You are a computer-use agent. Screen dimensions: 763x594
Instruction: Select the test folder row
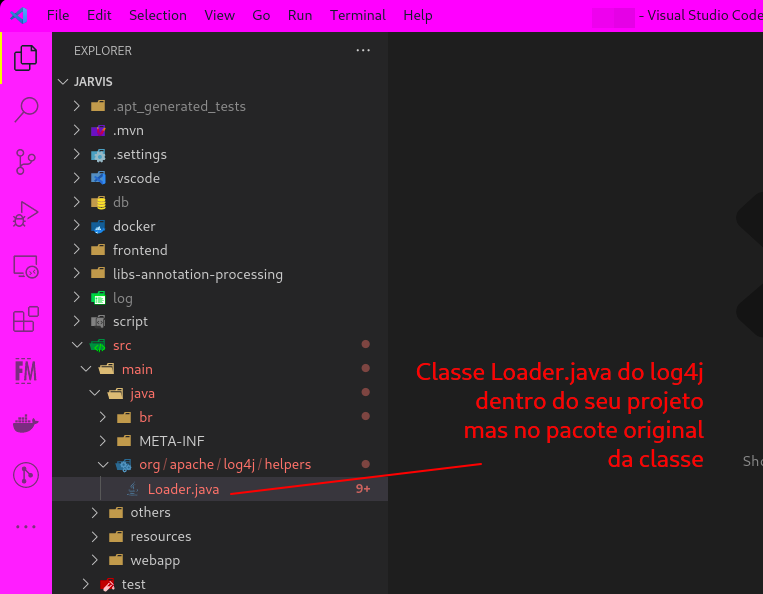(x=220, y=584)
